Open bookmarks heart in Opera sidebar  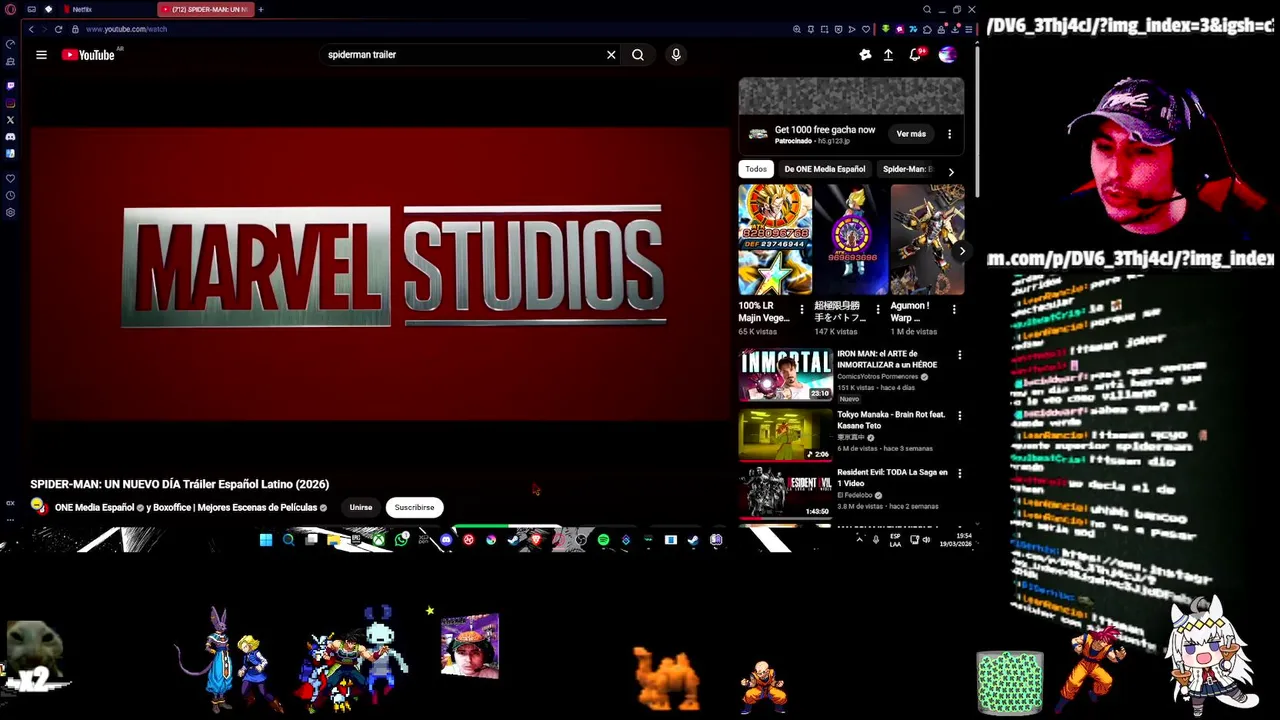click(10, 179)
